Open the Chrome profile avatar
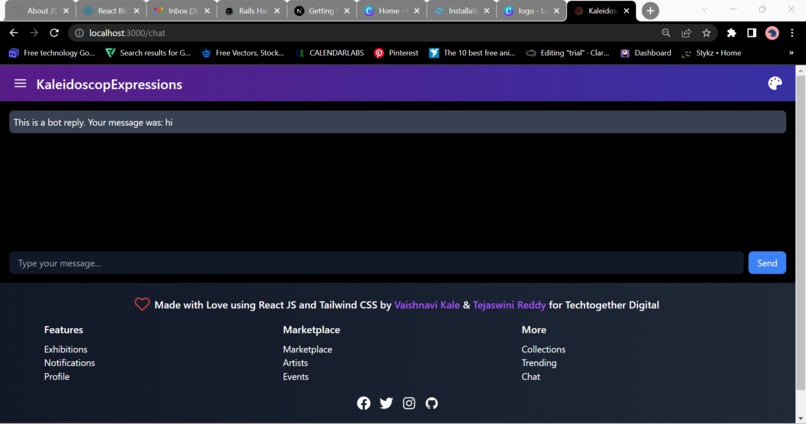 (772, 33)
